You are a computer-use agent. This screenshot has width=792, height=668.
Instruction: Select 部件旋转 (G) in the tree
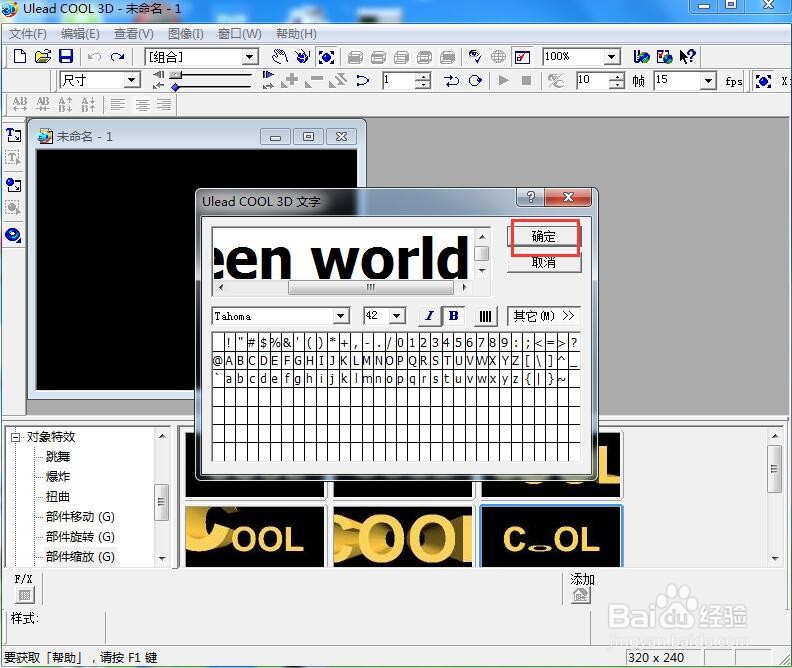coord(80,536)
